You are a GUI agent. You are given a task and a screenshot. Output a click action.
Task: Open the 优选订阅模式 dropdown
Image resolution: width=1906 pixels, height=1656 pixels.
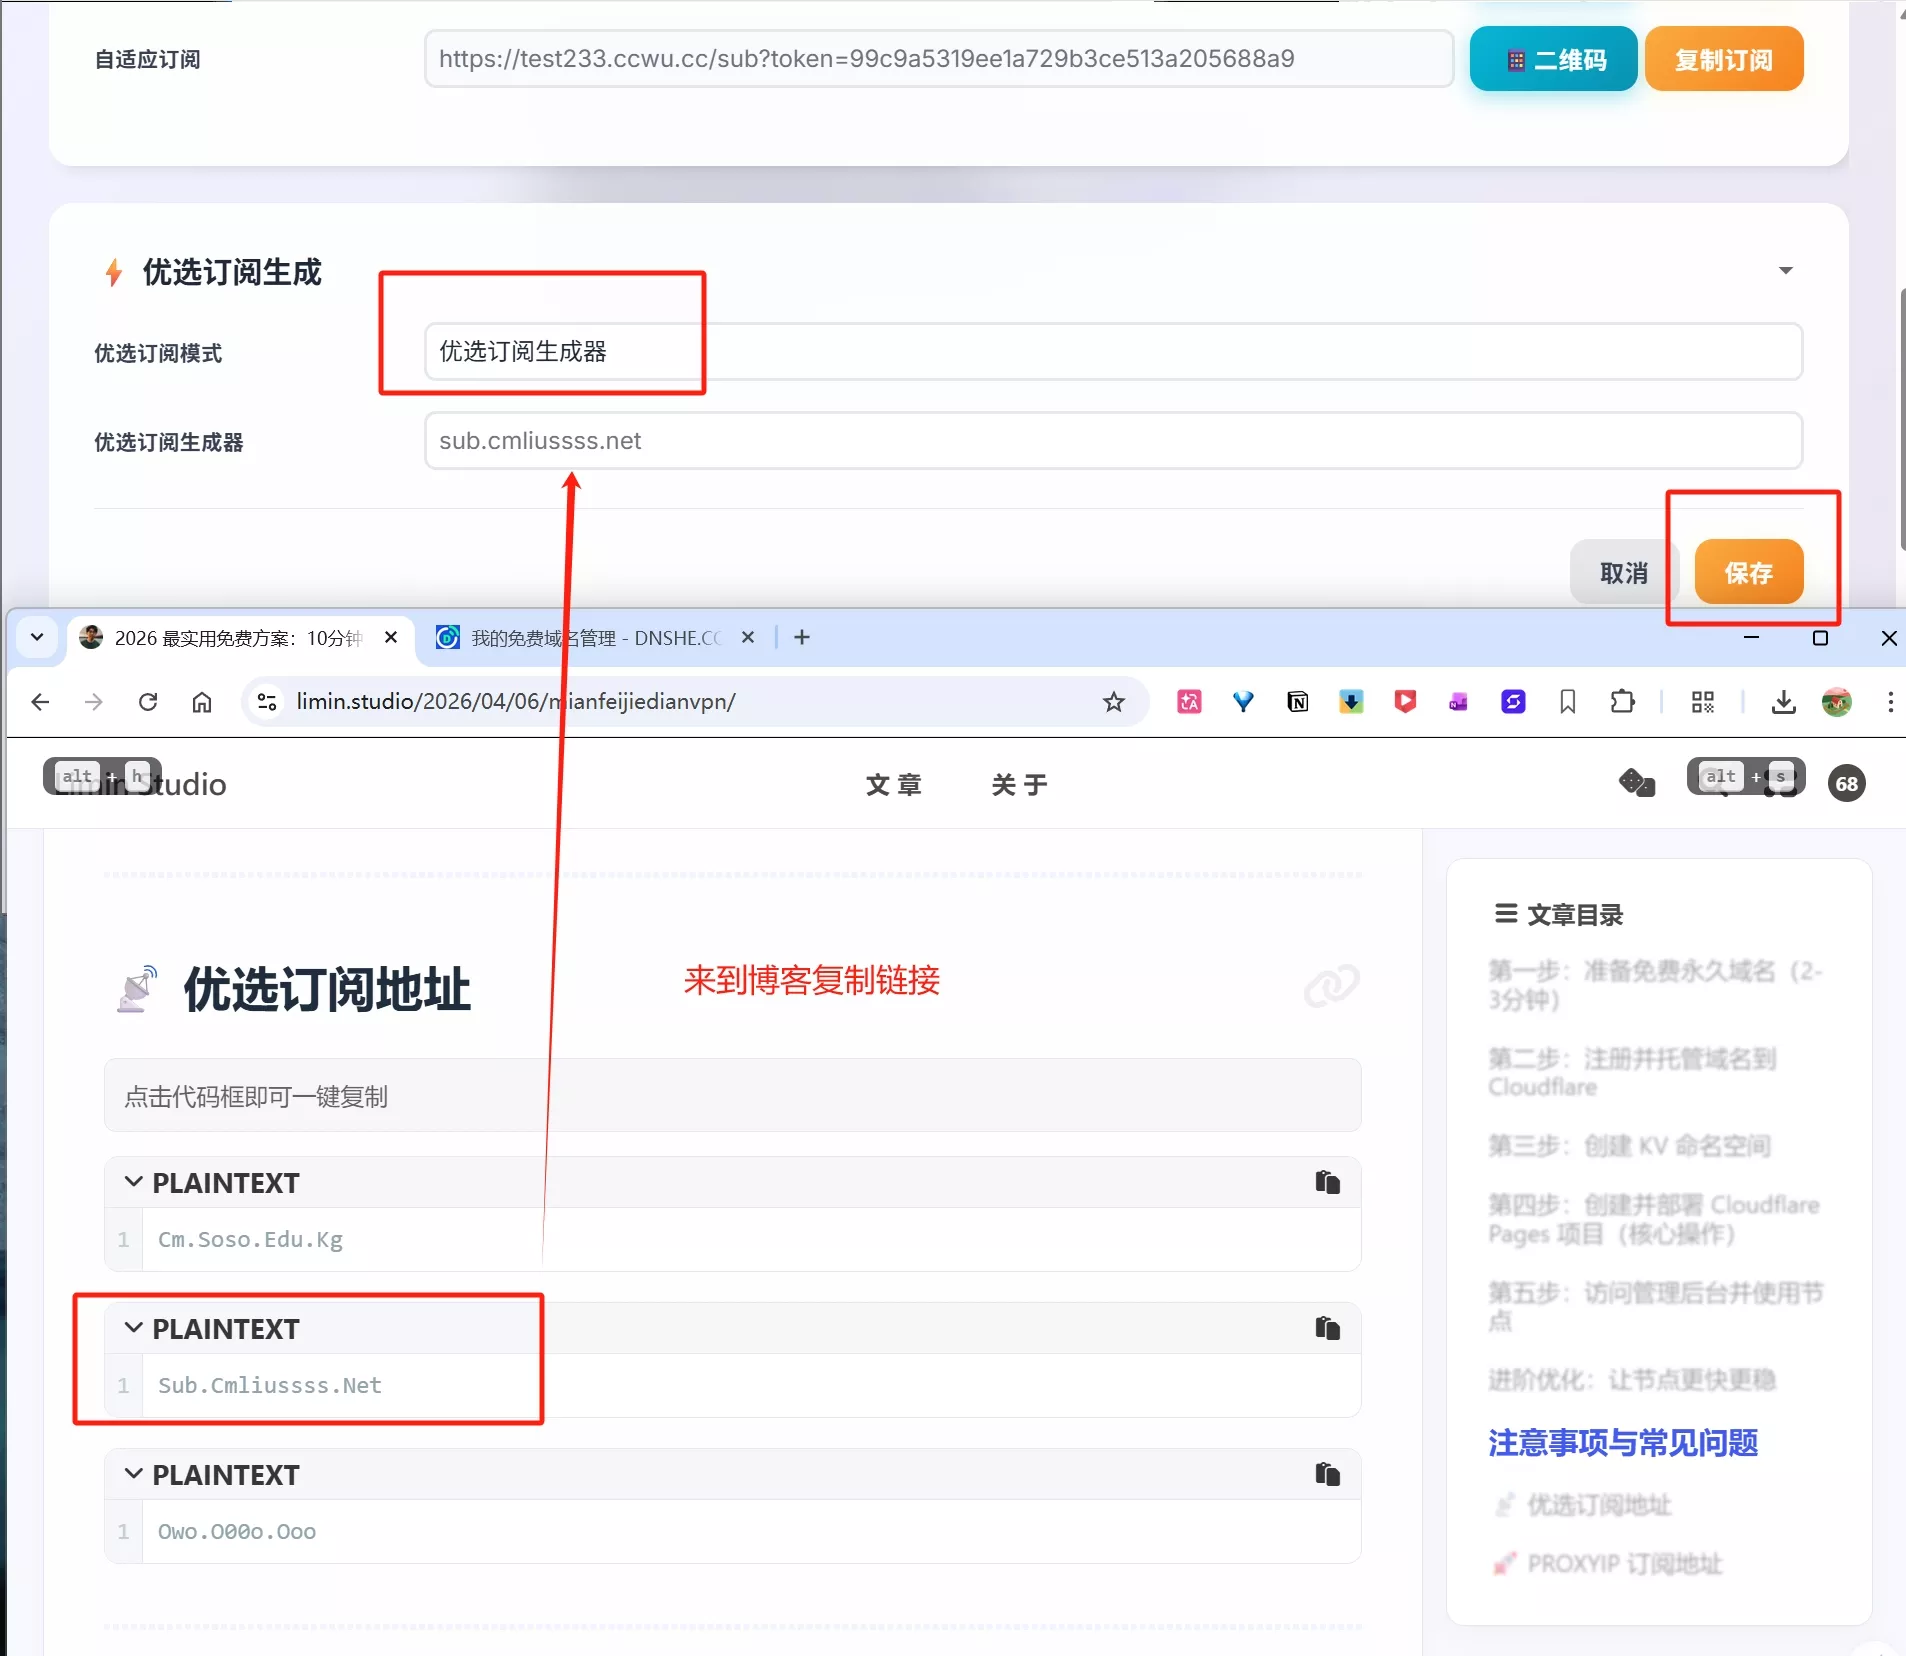(x=1113, y=351)
